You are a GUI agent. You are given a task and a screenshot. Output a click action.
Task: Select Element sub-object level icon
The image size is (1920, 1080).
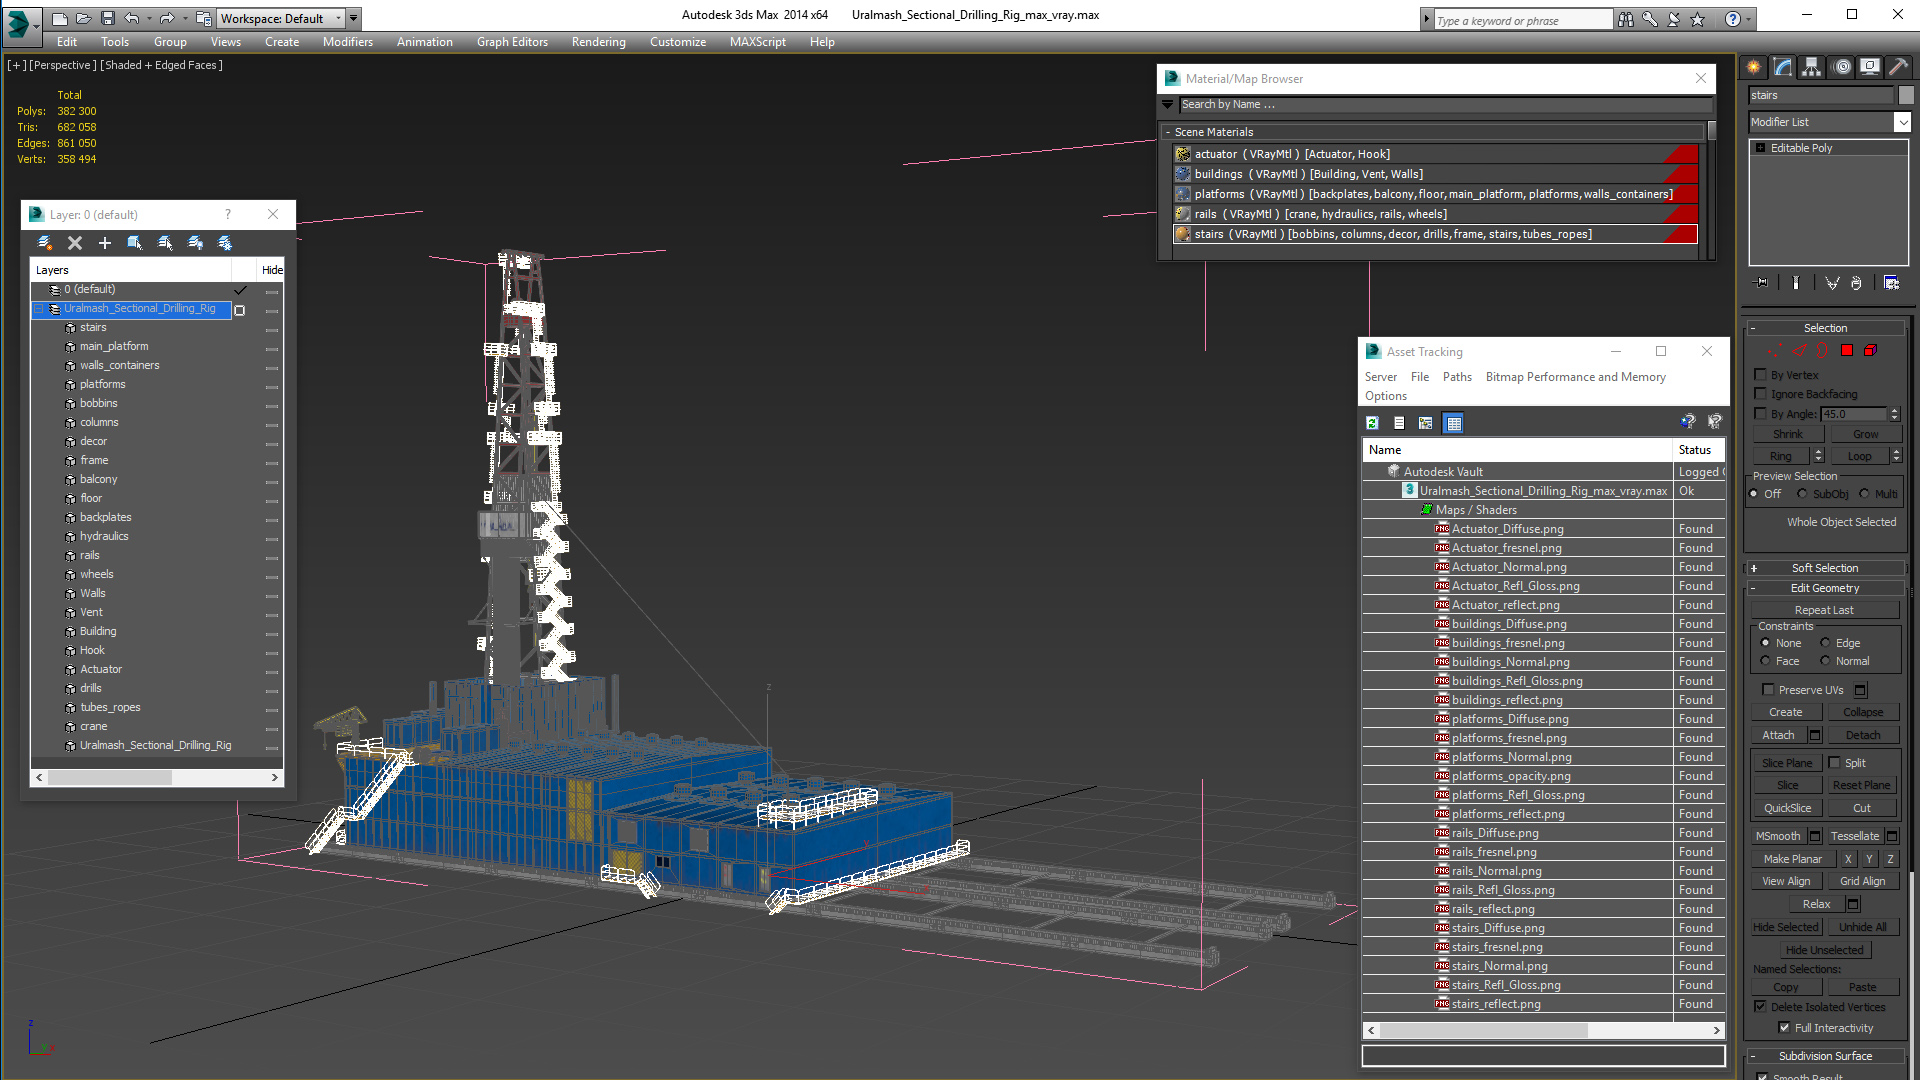(x=1871, y=350)
